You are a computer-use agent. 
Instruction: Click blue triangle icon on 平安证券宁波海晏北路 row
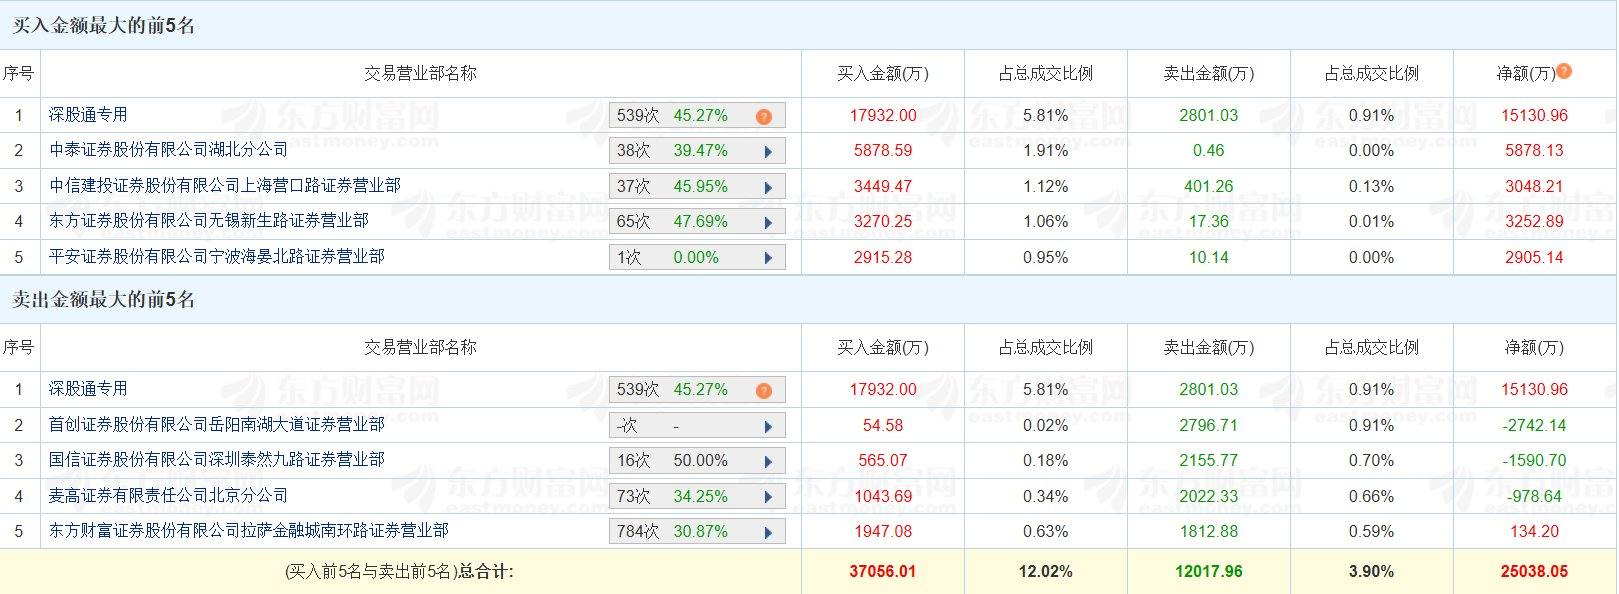point(768,257)
